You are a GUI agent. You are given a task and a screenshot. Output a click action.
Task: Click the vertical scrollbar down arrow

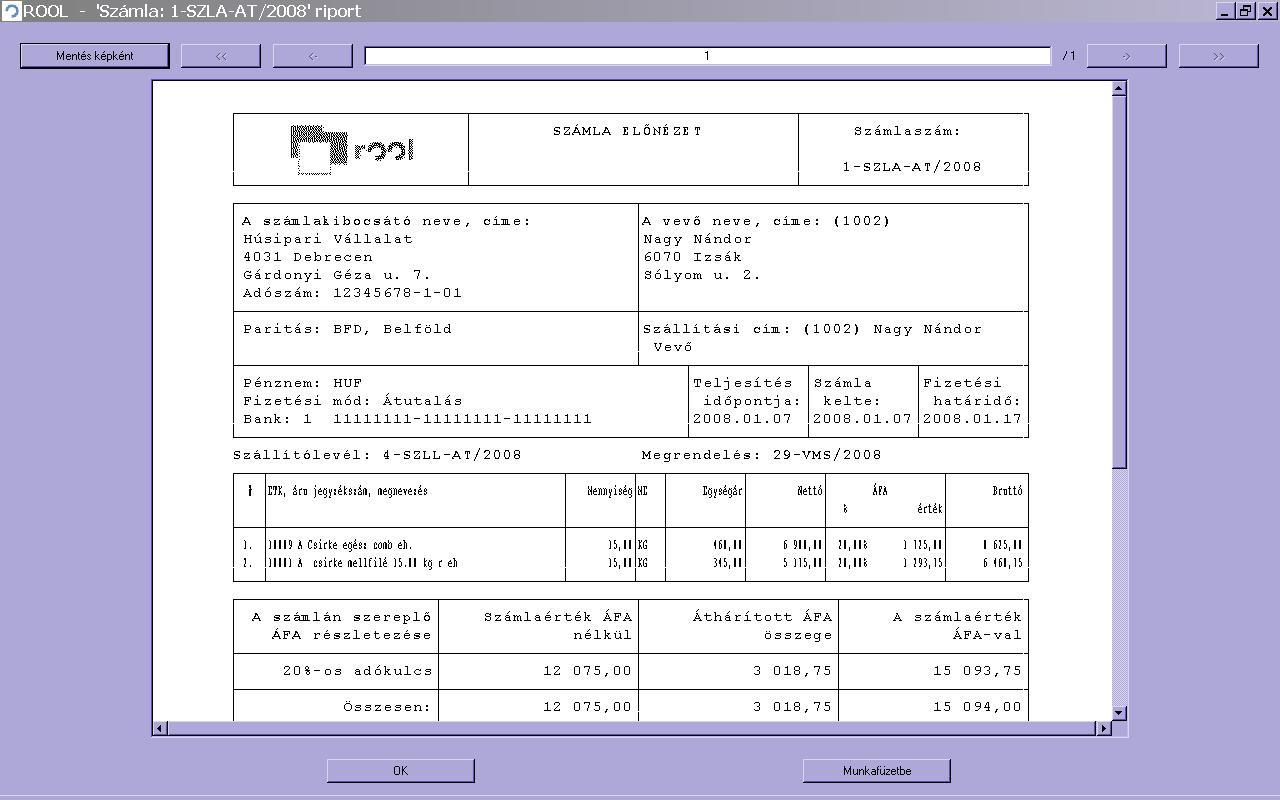point(1119,713)
